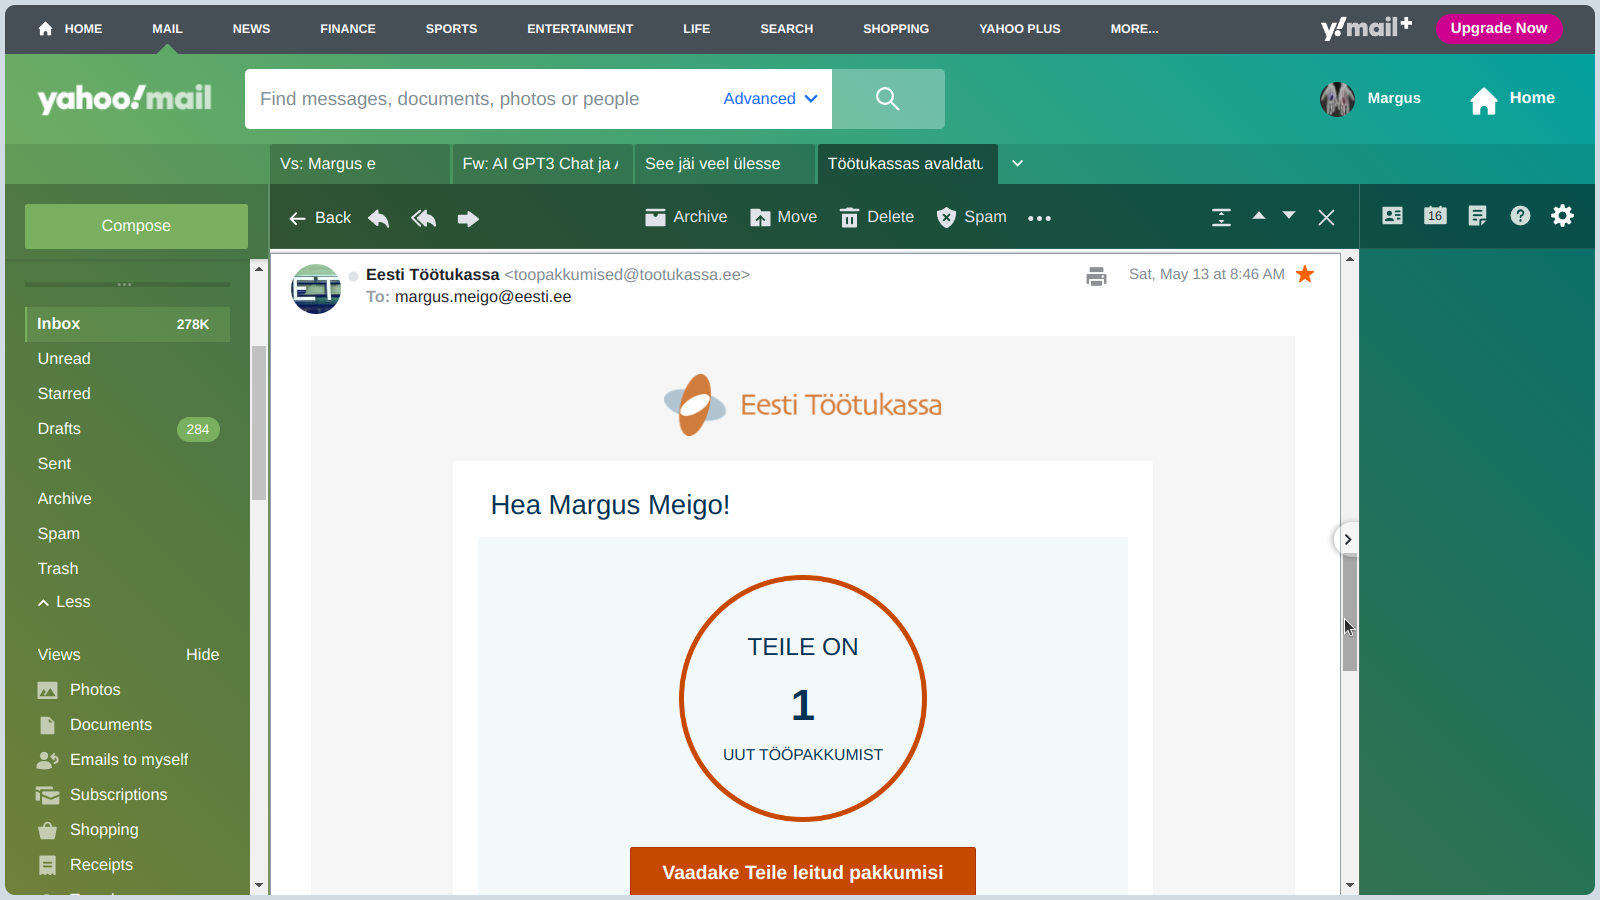Image resolution: width=1600 pixels, height=900 pixels.
Task: Toggle the expand/collapse message view icon
Action: point(1221,217)
